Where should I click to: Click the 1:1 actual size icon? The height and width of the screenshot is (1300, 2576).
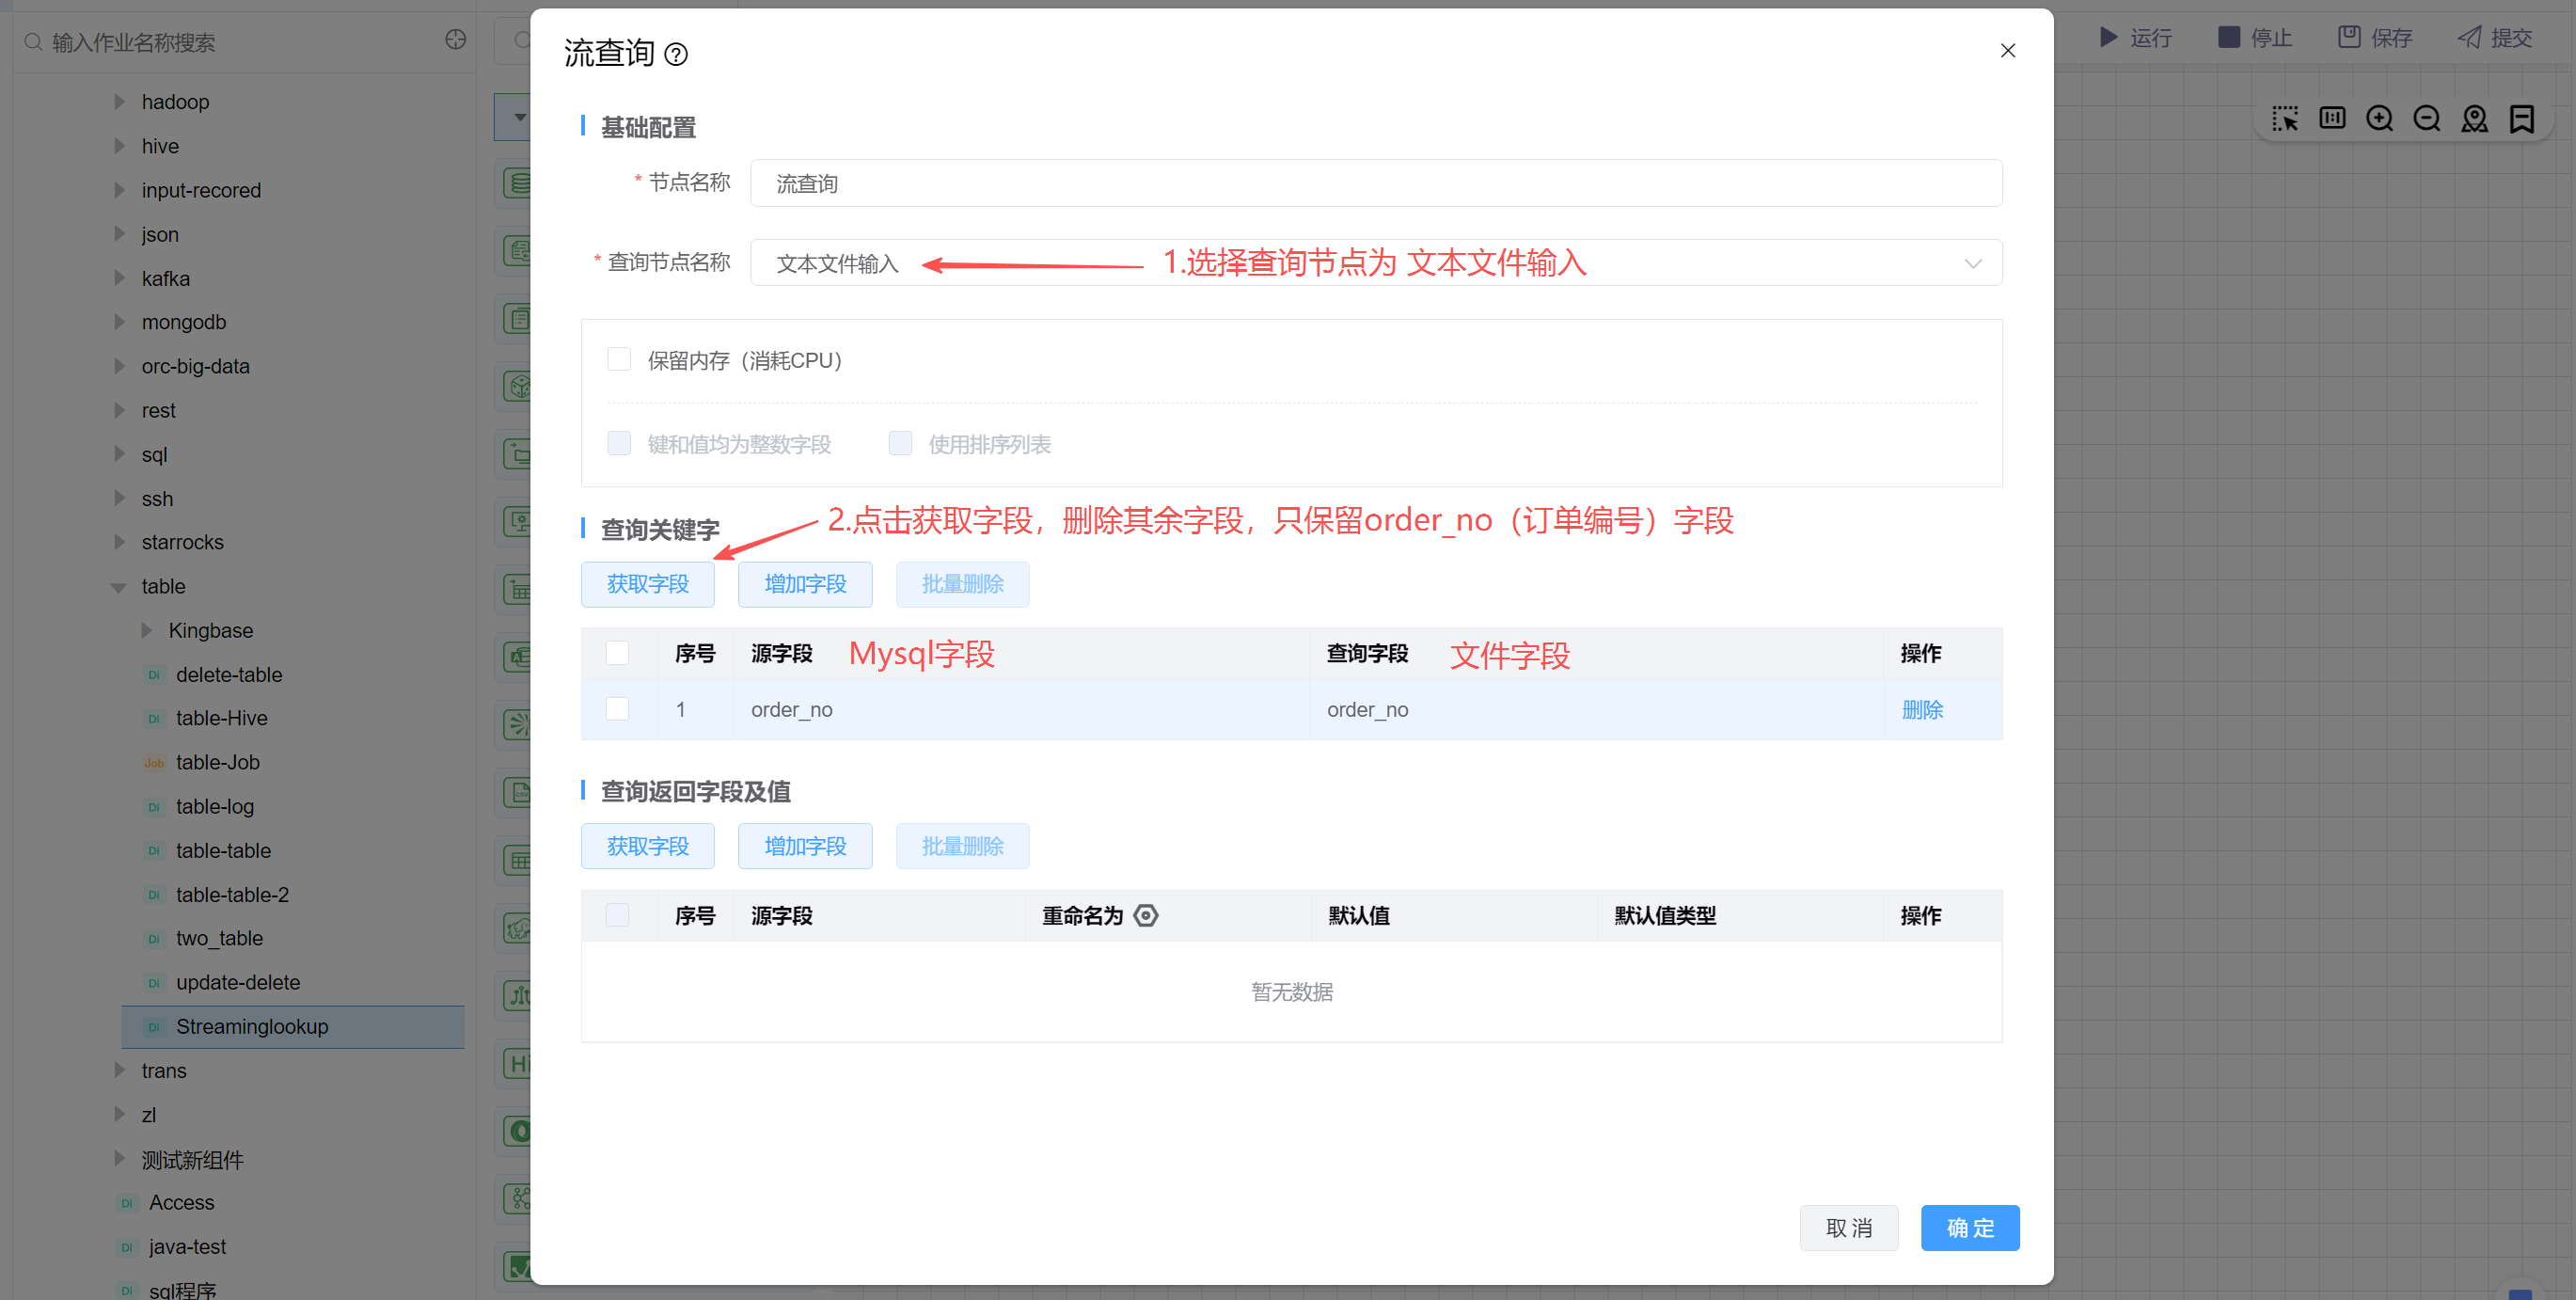click(2332, 119)
